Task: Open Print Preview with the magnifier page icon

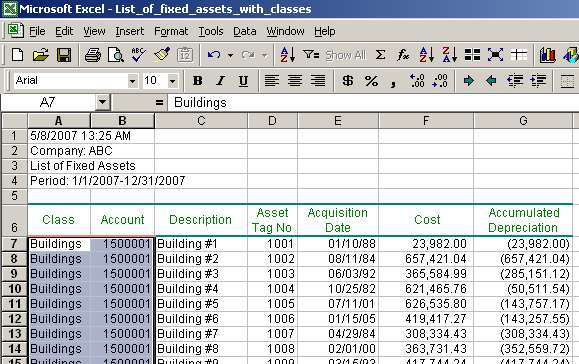Action: (116, 55)
